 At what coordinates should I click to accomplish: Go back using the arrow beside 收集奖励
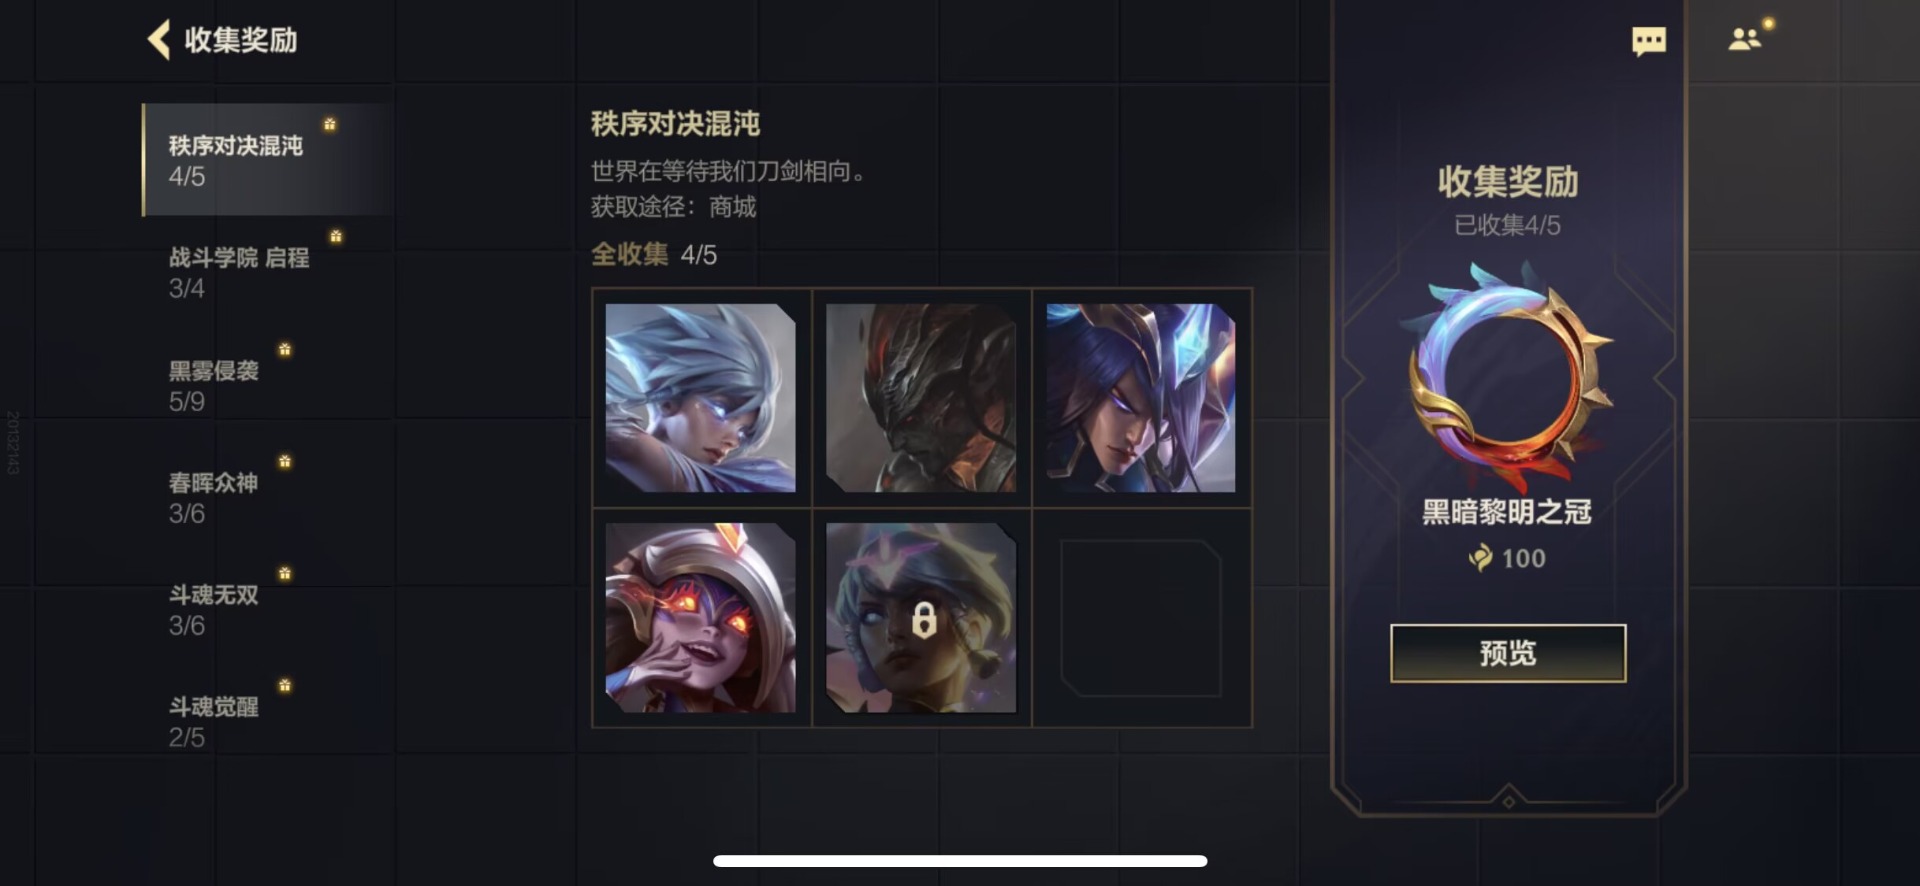tap(159, 40)
